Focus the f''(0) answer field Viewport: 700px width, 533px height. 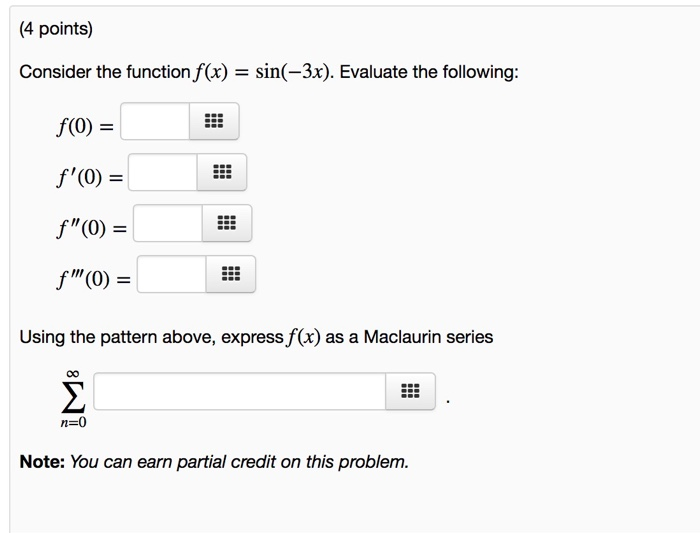pos(168,223)
